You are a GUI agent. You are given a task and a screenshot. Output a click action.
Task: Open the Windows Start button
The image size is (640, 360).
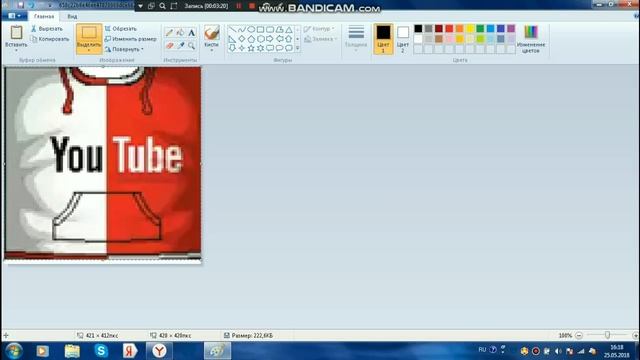point(14,351)
